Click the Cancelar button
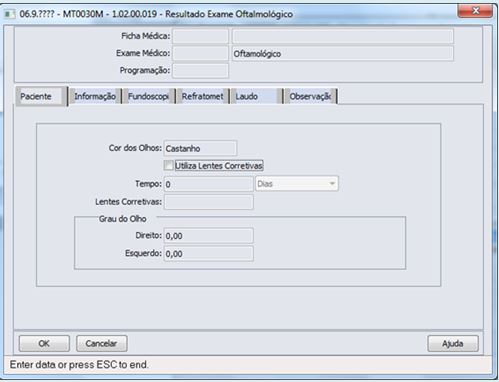 102,343
